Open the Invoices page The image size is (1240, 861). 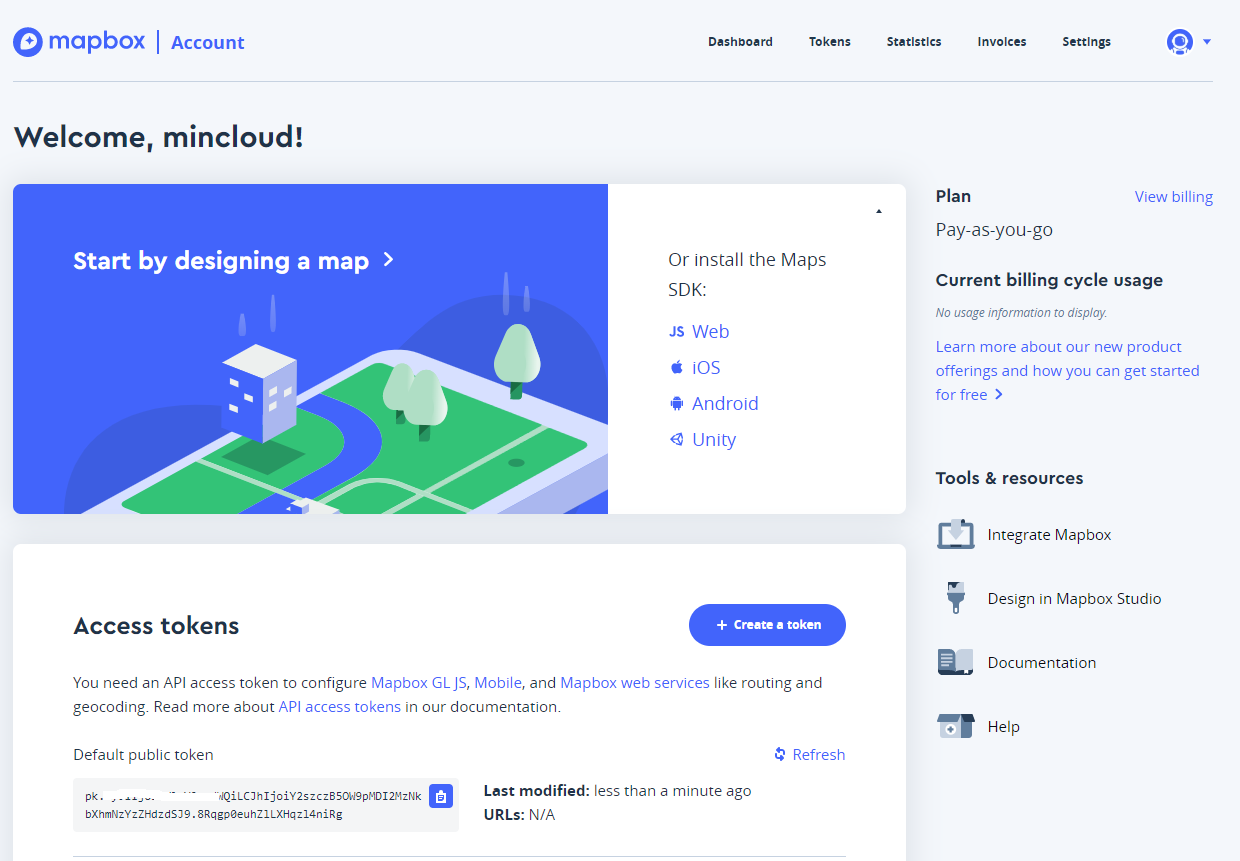pyautogui.click(x=1002, y=42)
